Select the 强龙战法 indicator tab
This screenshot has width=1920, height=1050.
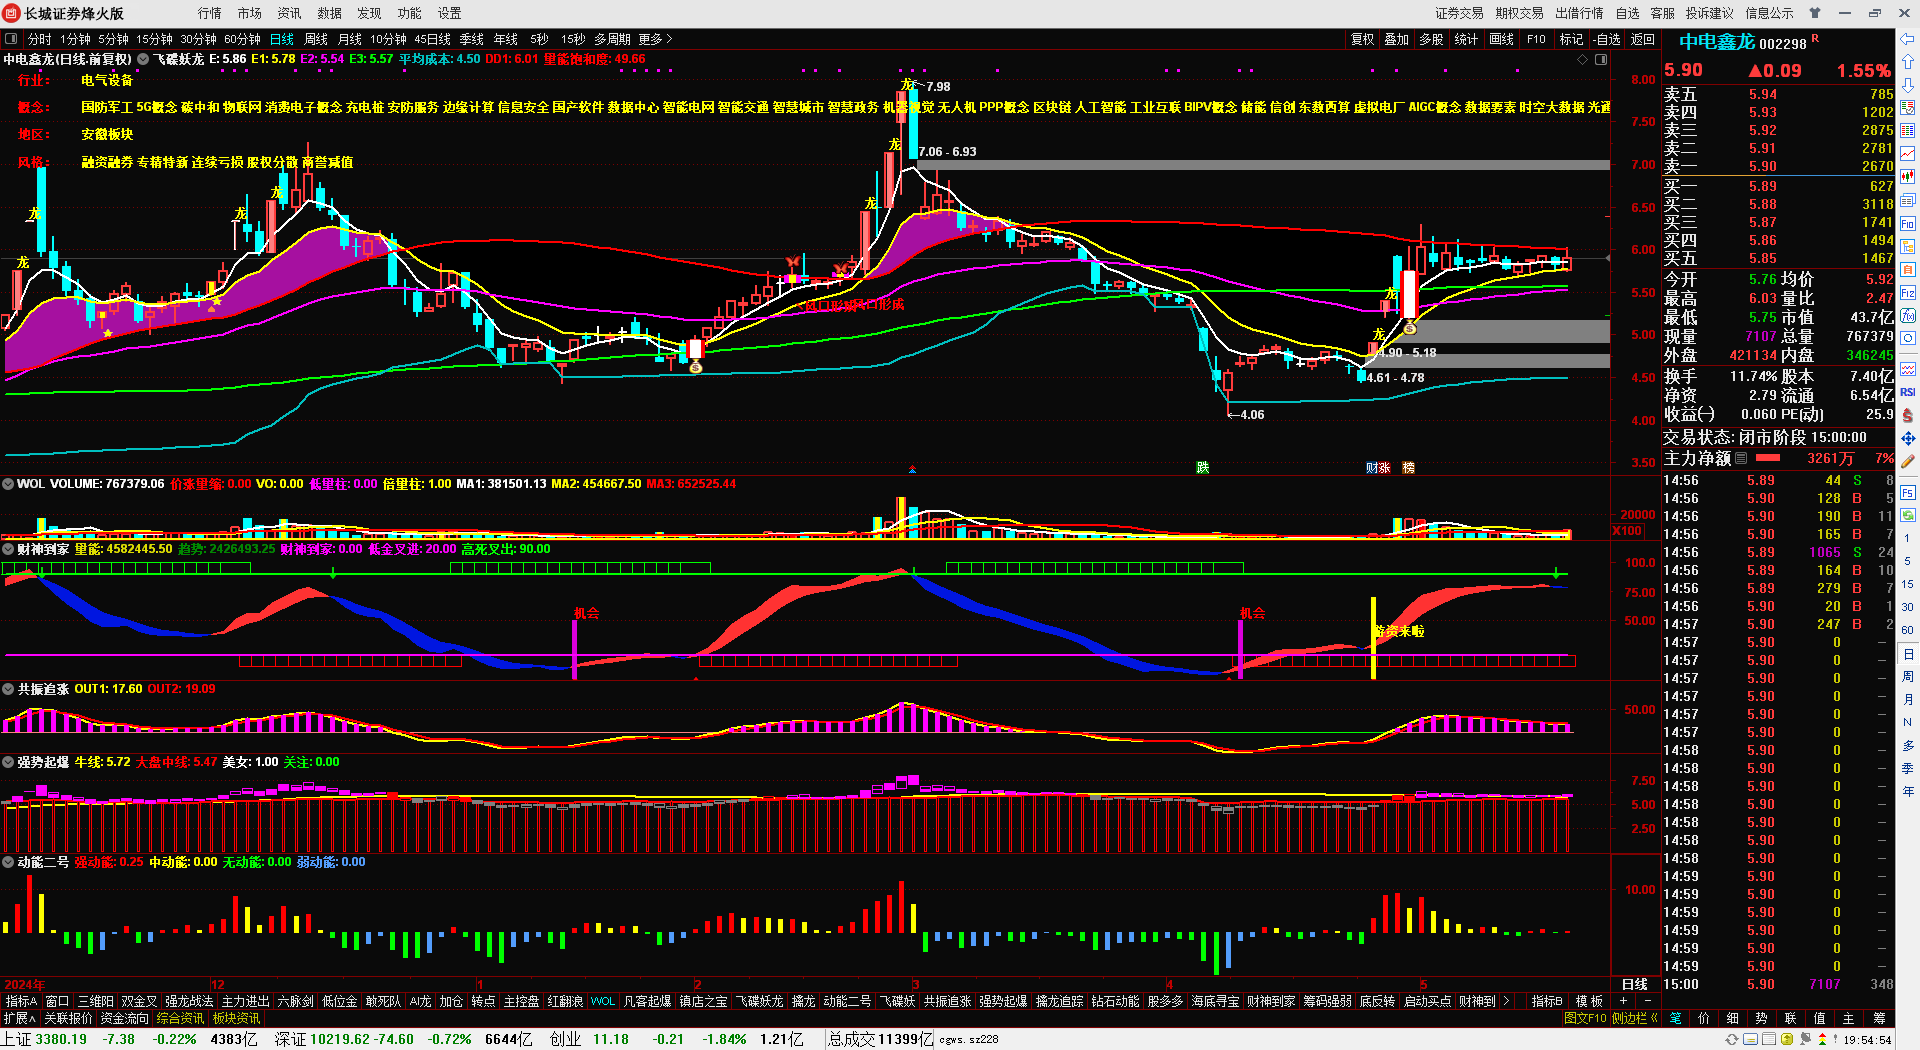pos(189,1001)
